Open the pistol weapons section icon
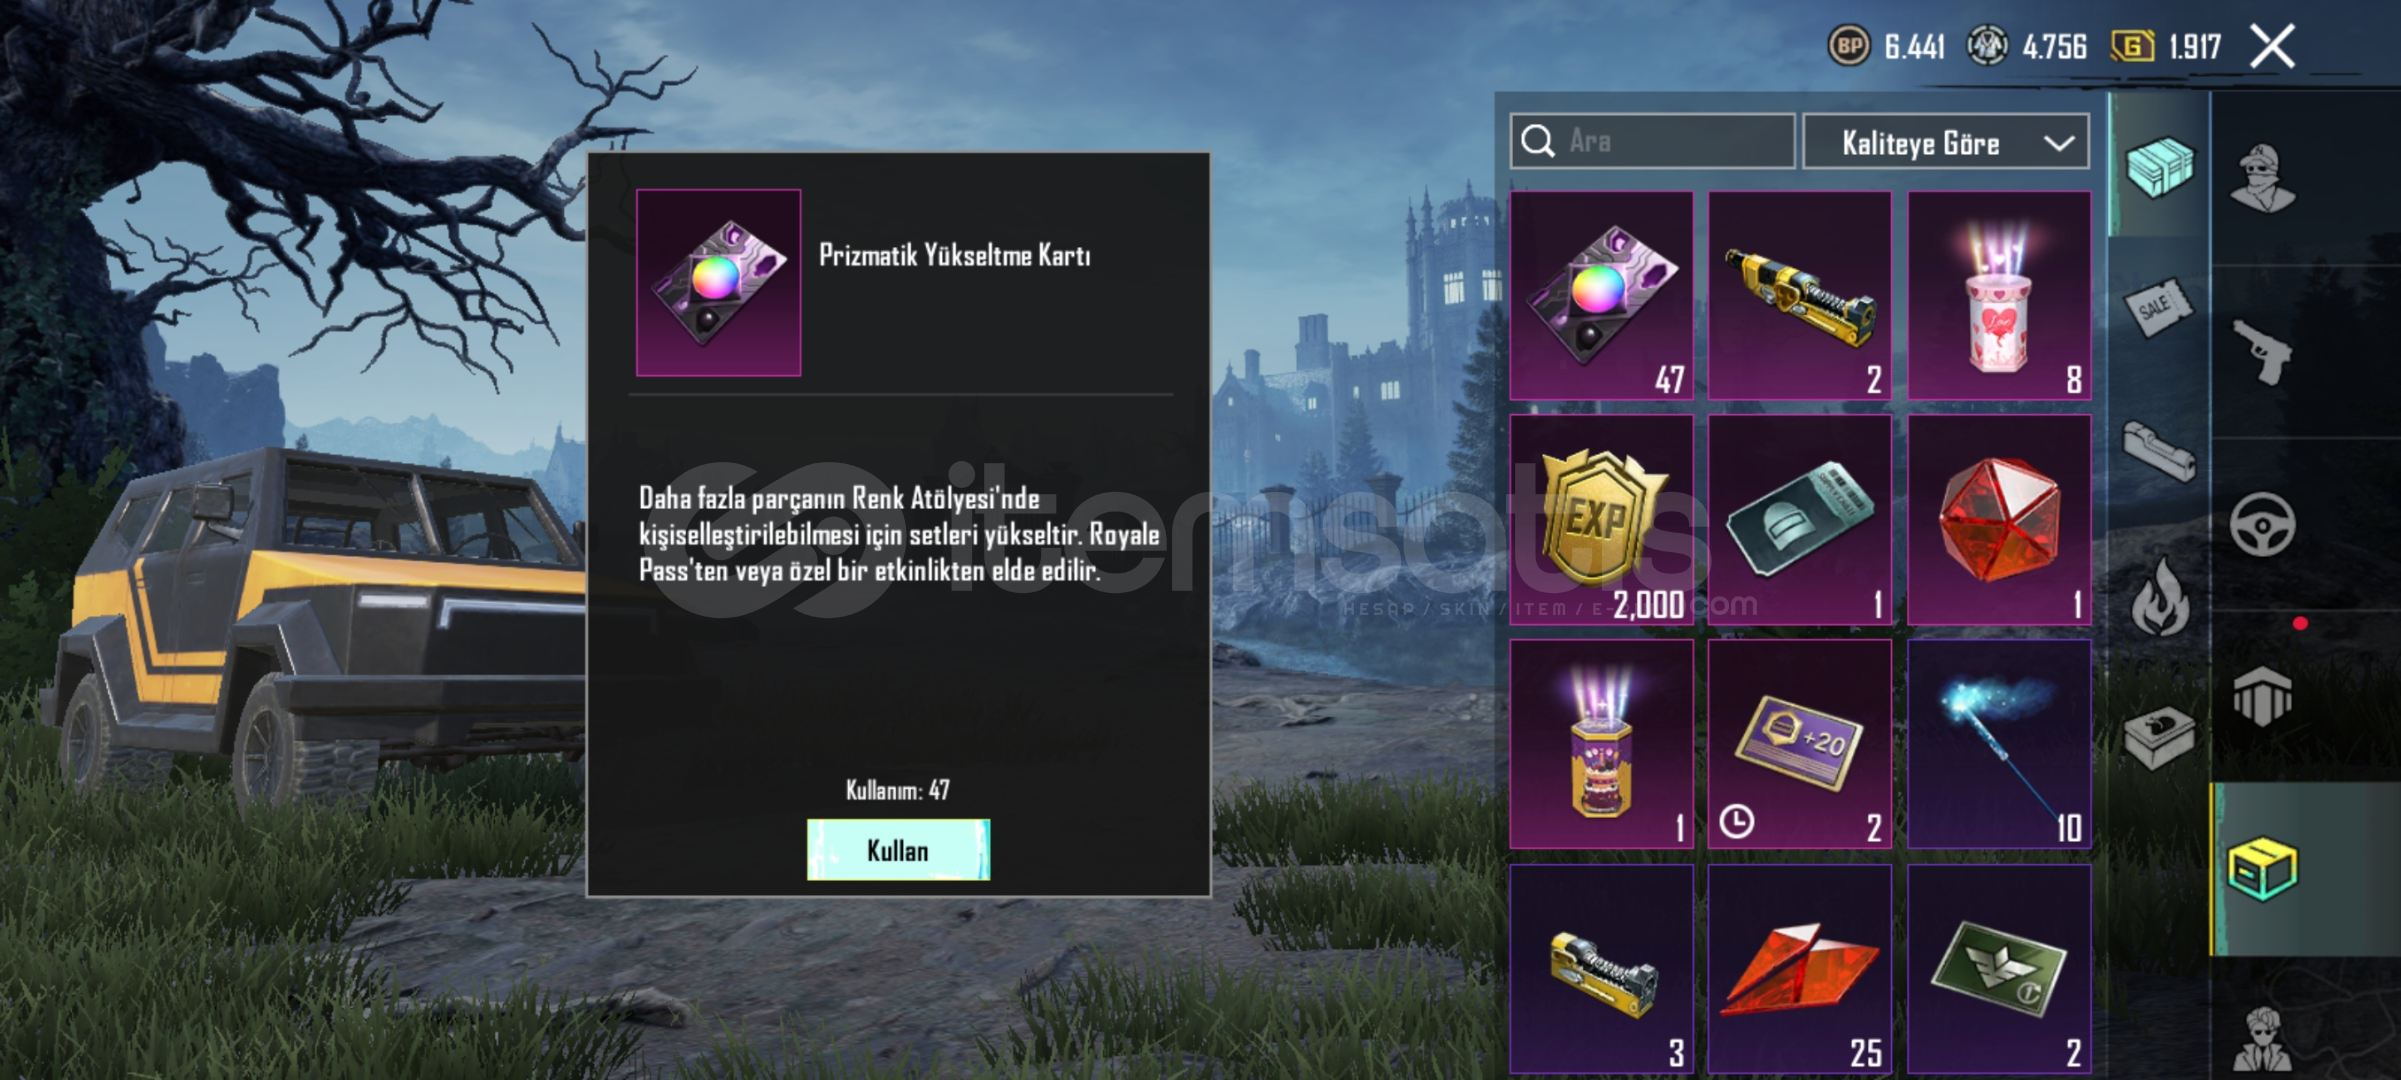2401x1080 pixels. [x=2263, y=351]
